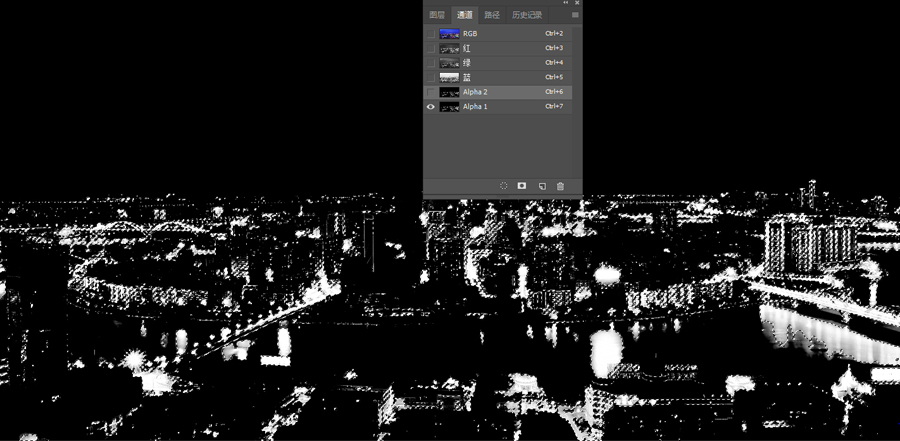Click the Ctrl+7 shortcut label

(x=554, y=107)
